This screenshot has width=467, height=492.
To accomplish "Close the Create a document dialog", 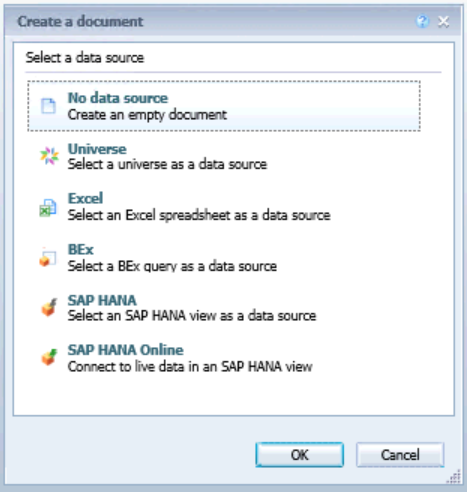I will pos(444,22).
